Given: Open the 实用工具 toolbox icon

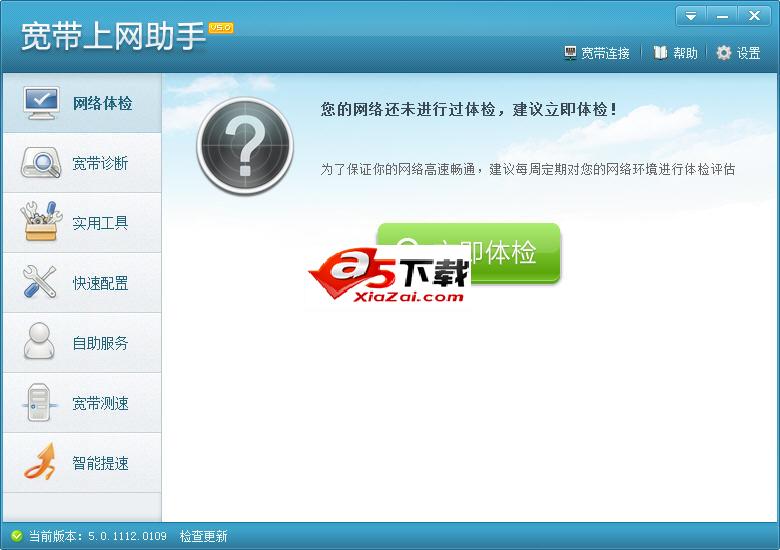Looking at the screenshot, I should (41, 222).
